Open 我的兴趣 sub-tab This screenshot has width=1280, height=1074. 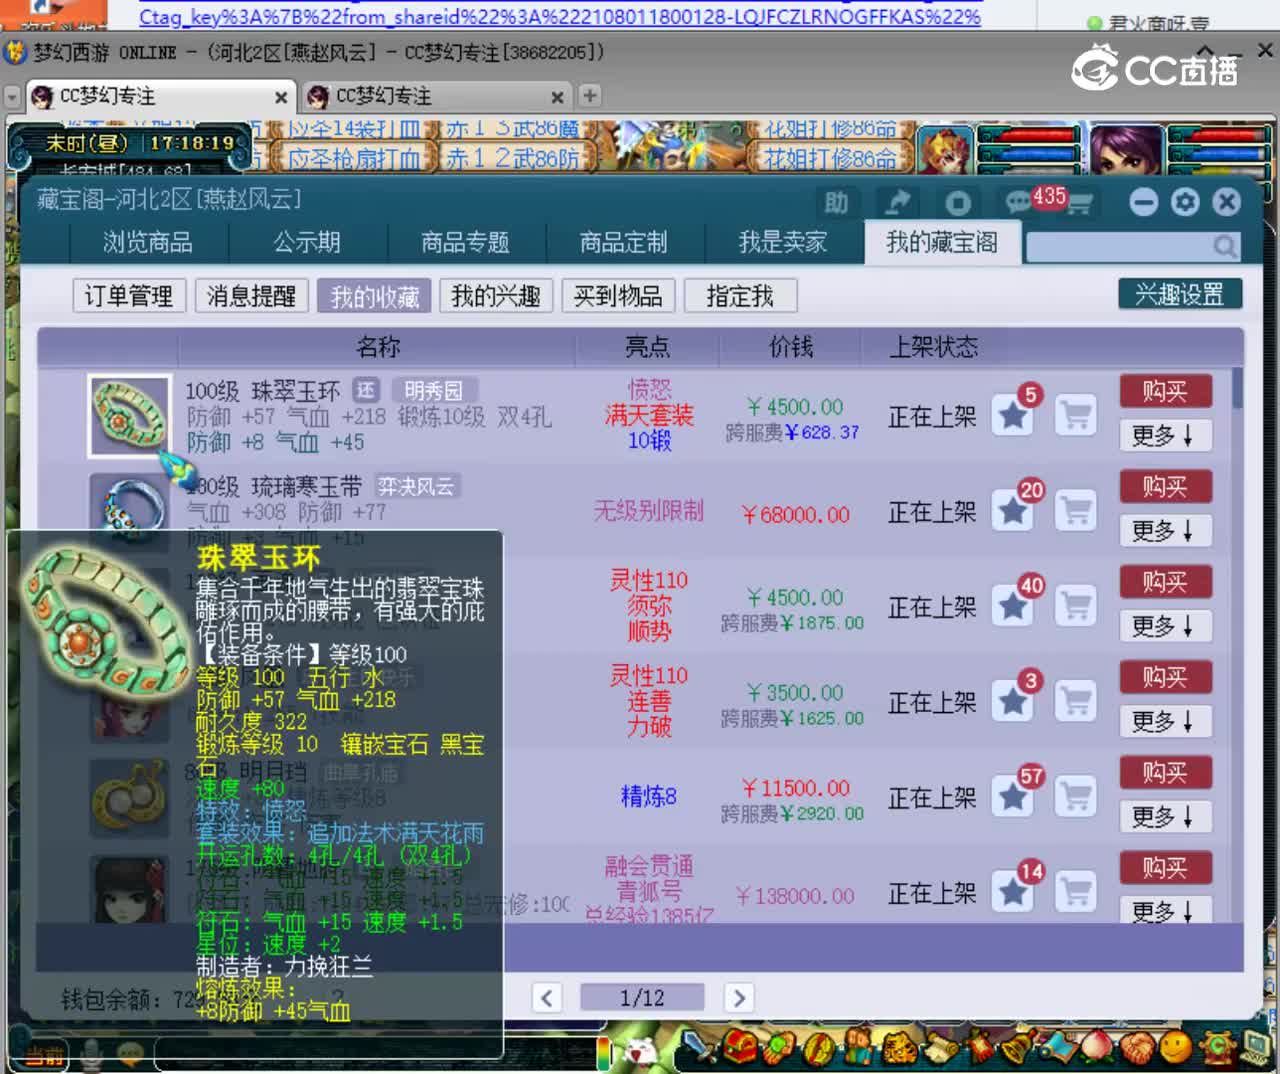click(496, 296)
